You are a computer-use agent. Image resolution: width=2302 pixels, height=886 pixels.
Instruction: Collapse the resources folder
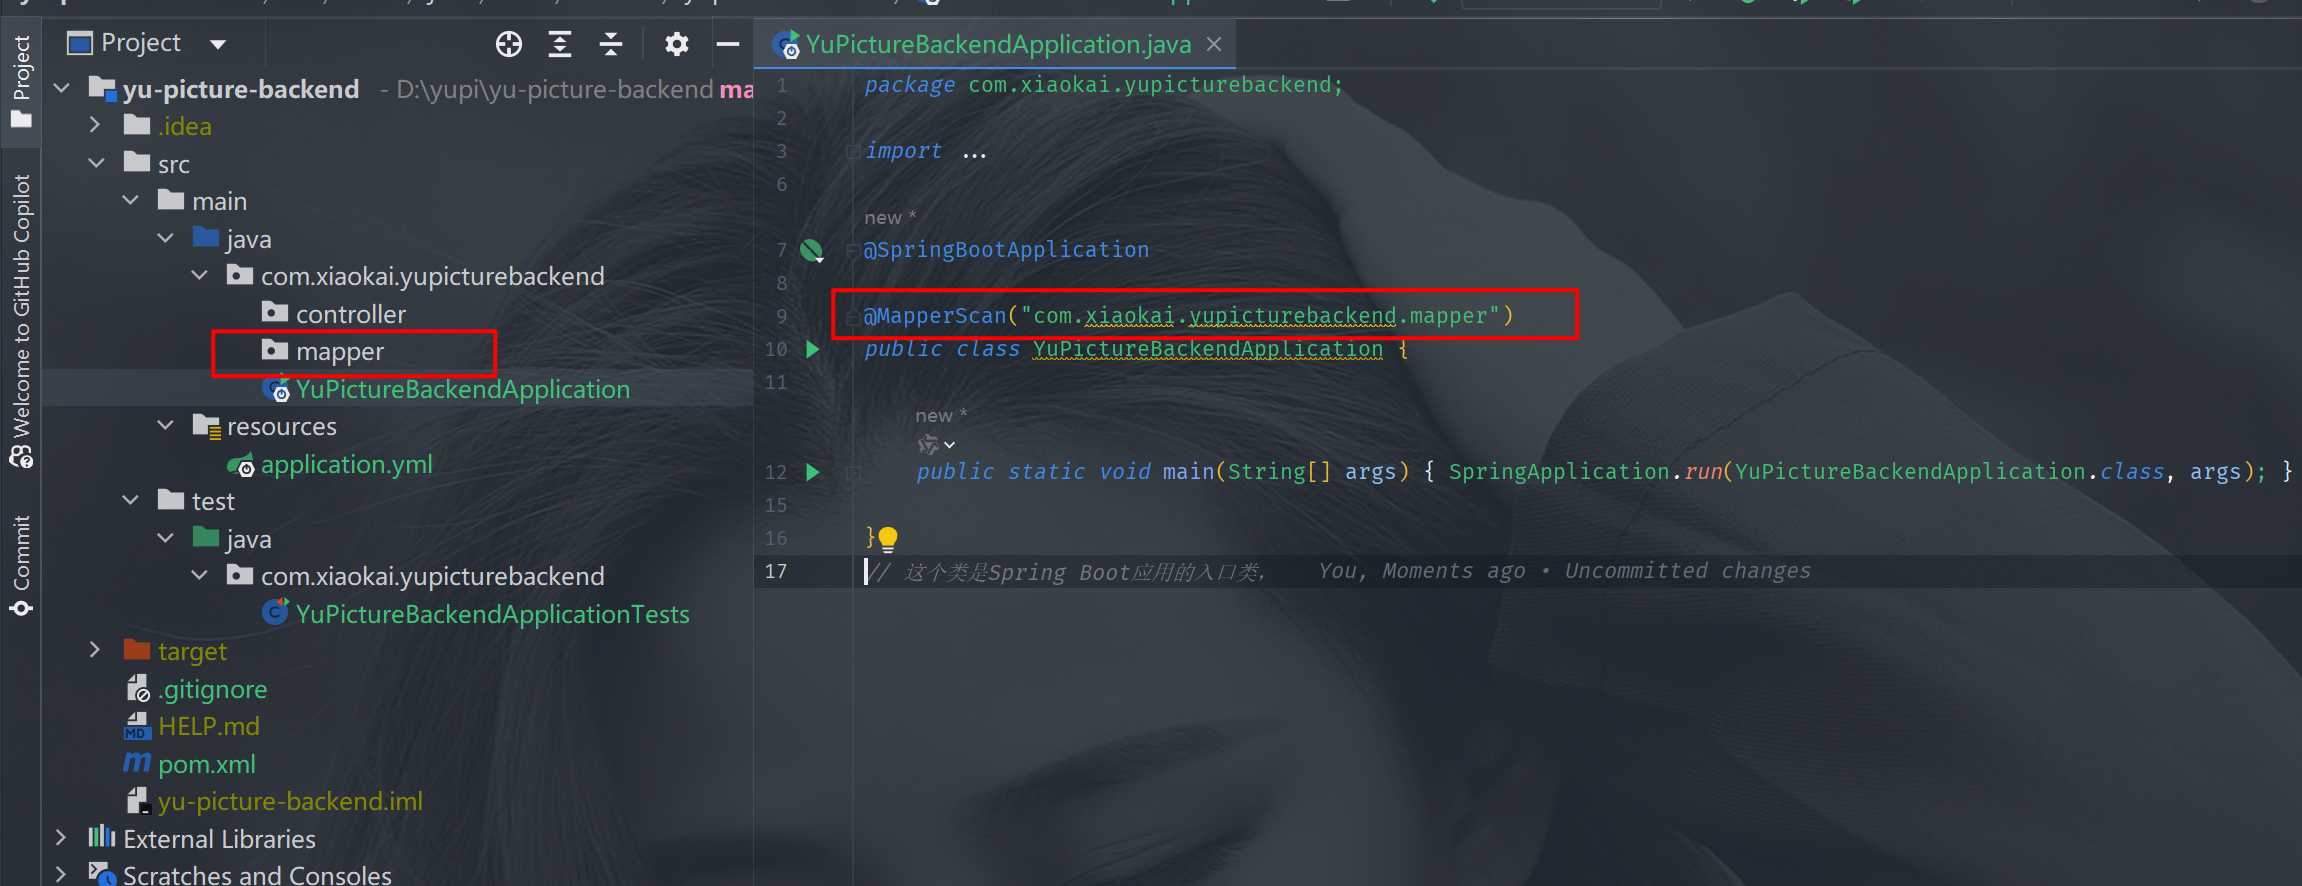pos(165,426)
